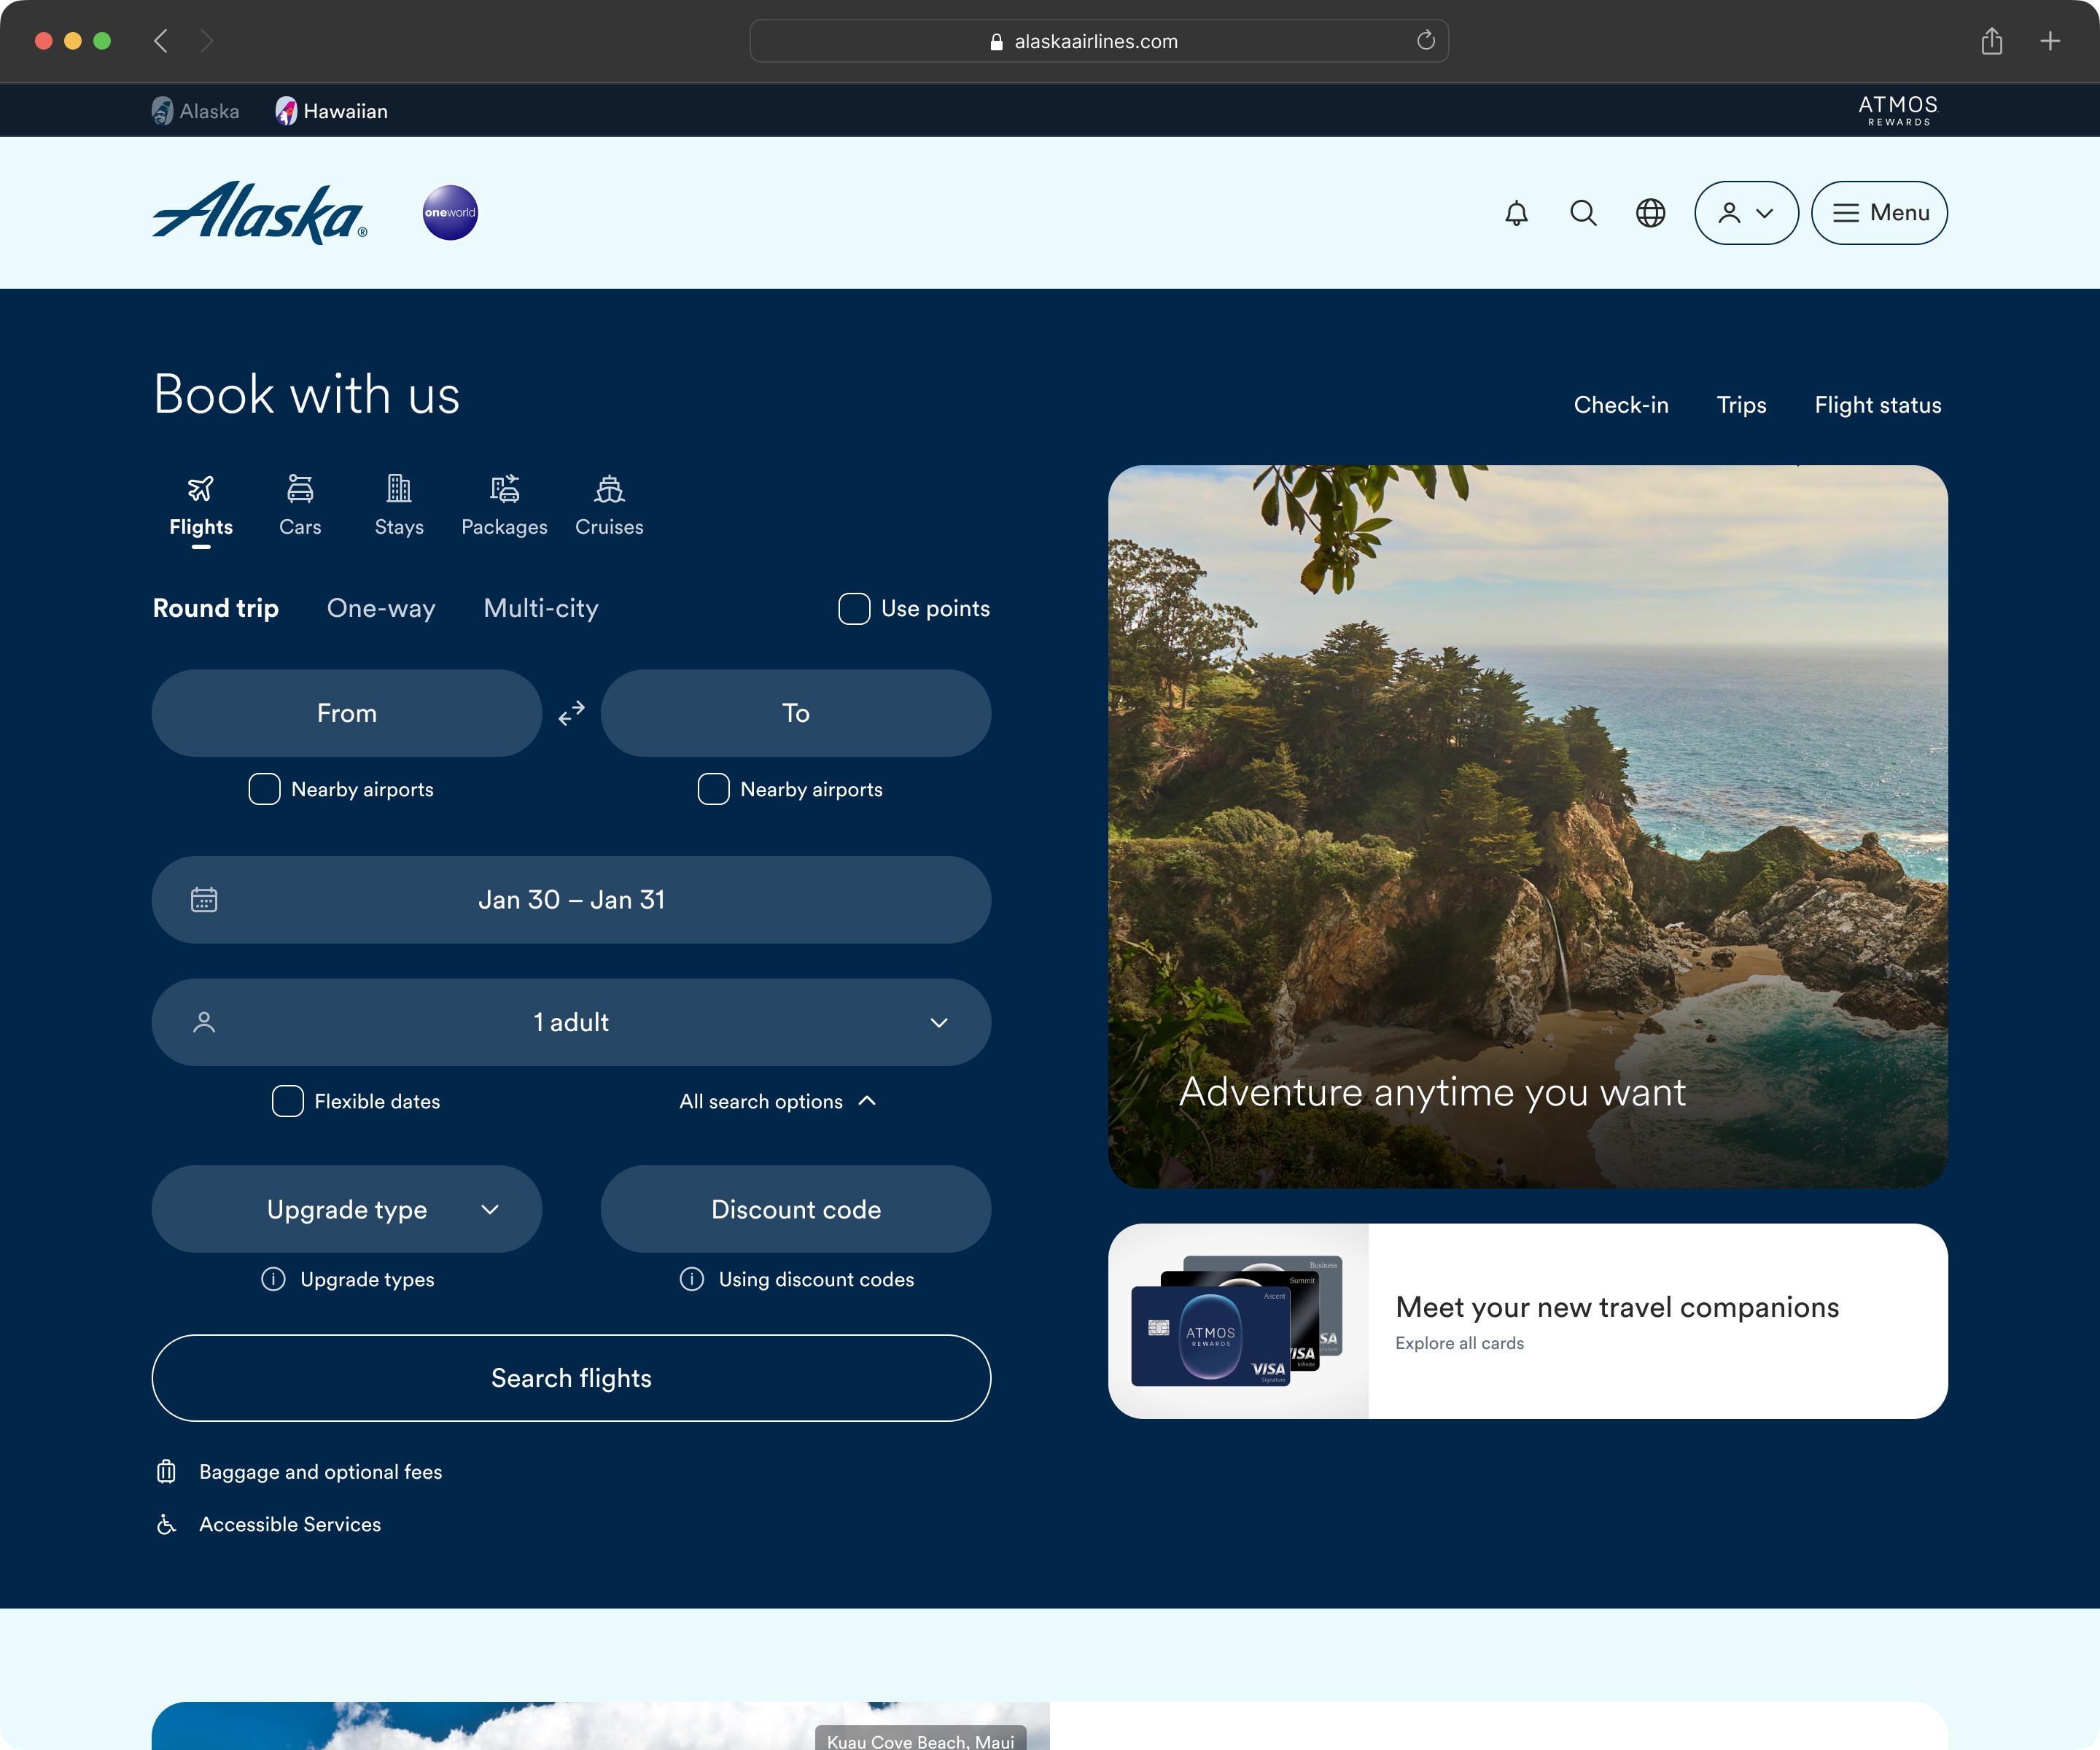2100x1750 pixels.
Task: Swap origin and destination arrows
Action: [571, 713]
